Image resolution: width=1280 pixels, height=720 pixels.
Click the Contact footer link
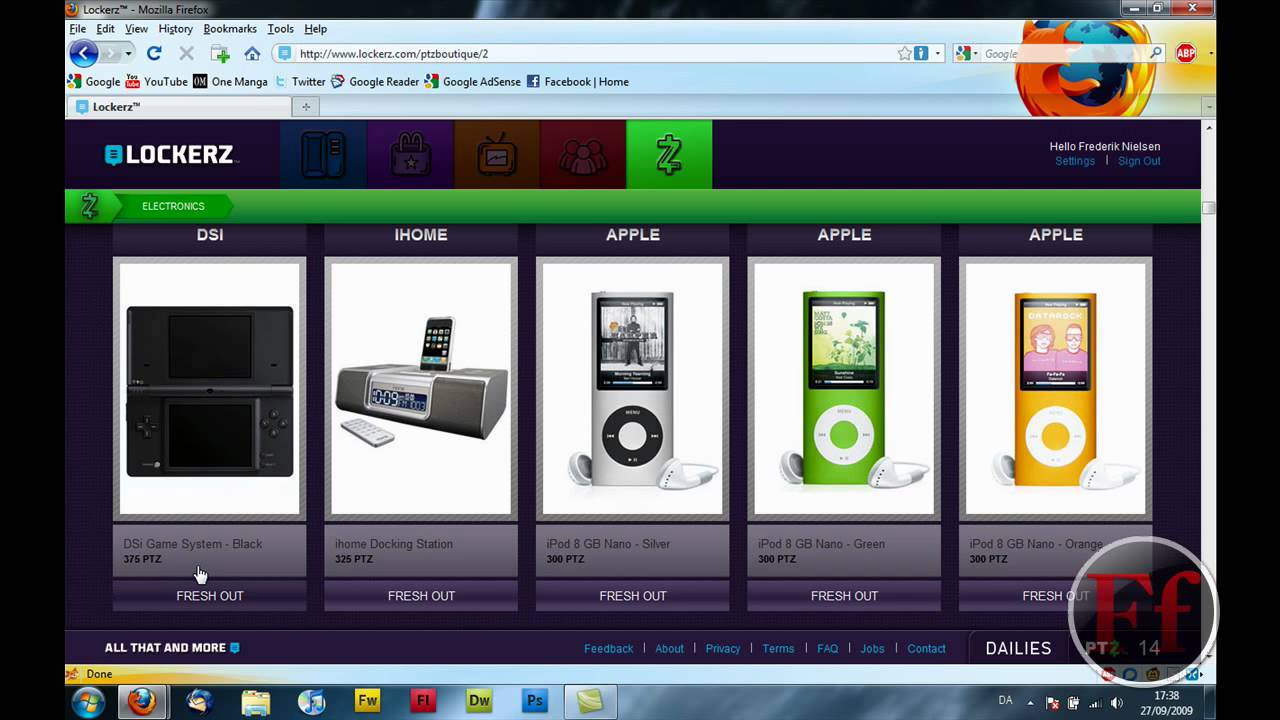click(x=926, y=649)
